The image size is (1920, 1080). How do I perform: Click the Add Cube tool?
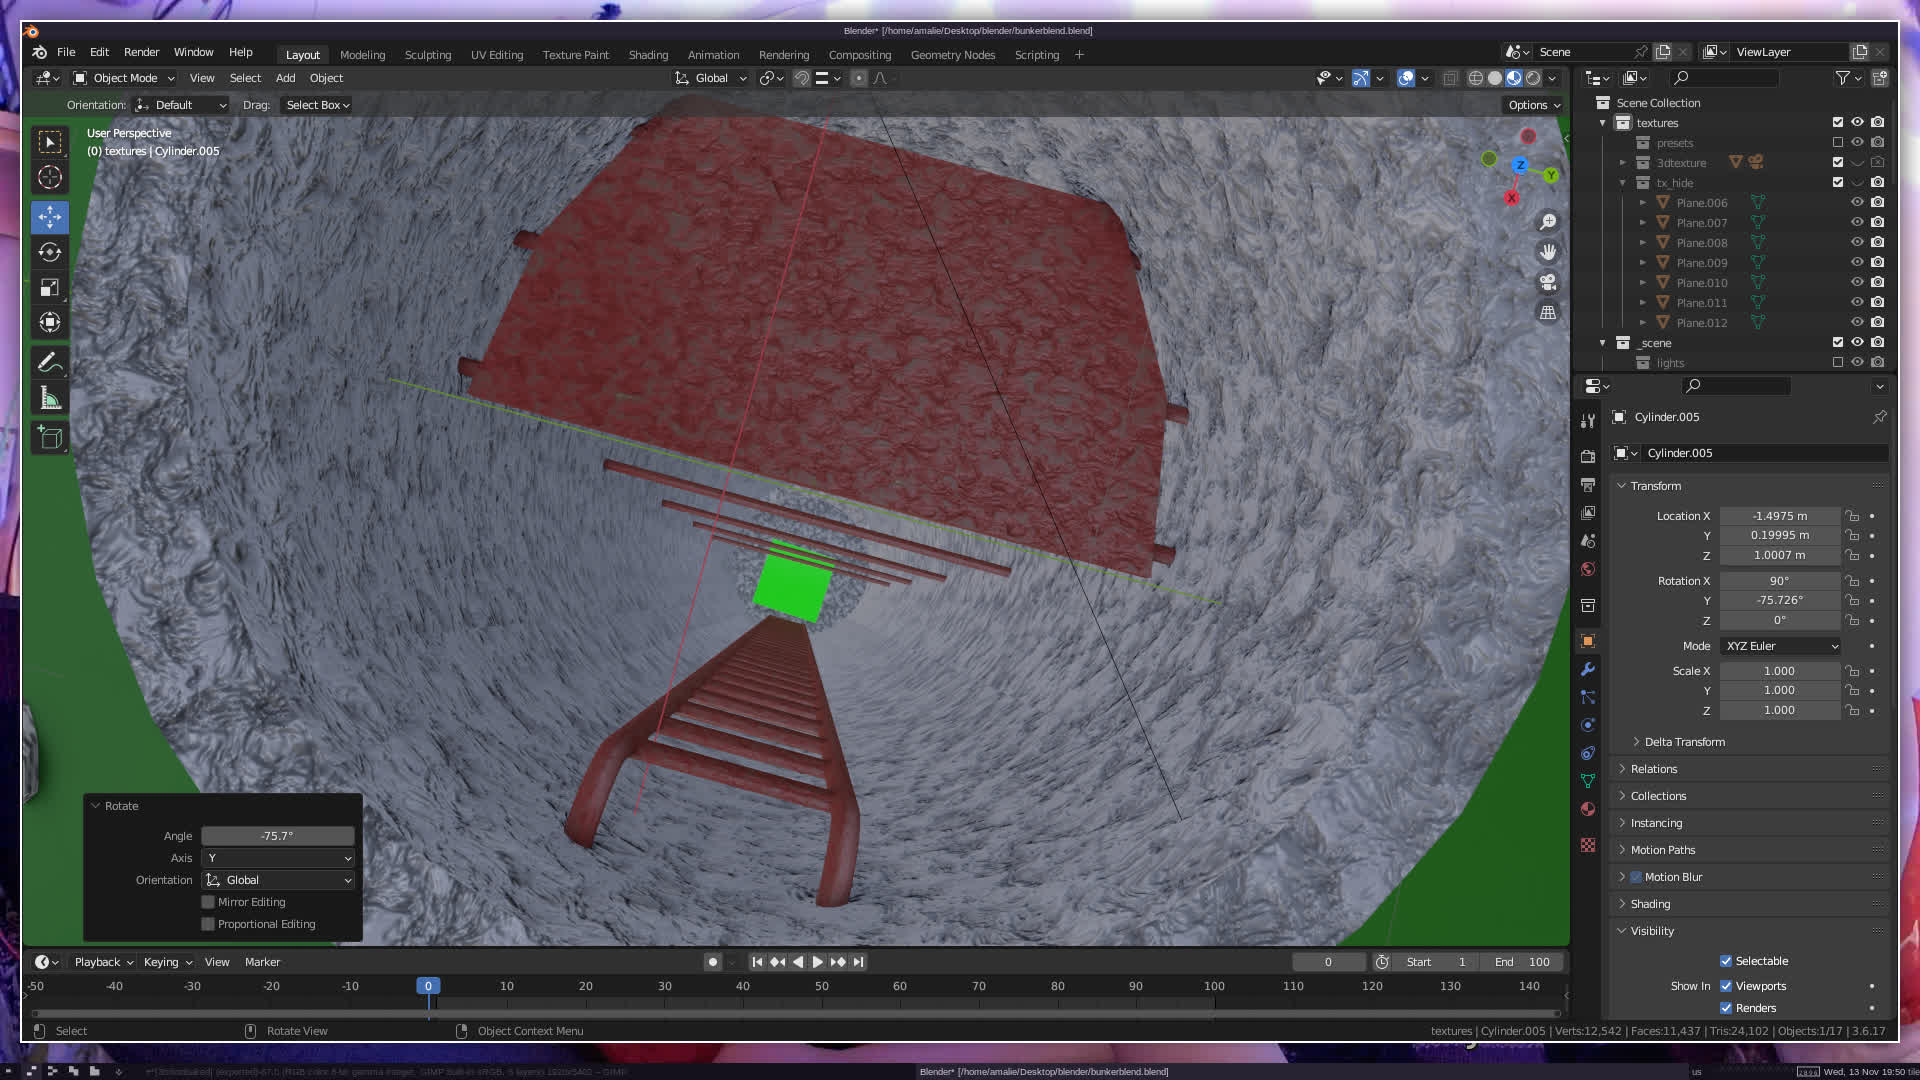pos(49,437)
